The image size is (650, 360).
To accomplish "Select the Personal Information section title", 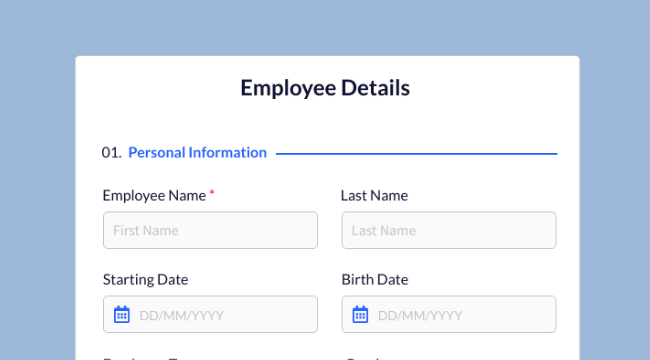I will click(x=197, y=153).
